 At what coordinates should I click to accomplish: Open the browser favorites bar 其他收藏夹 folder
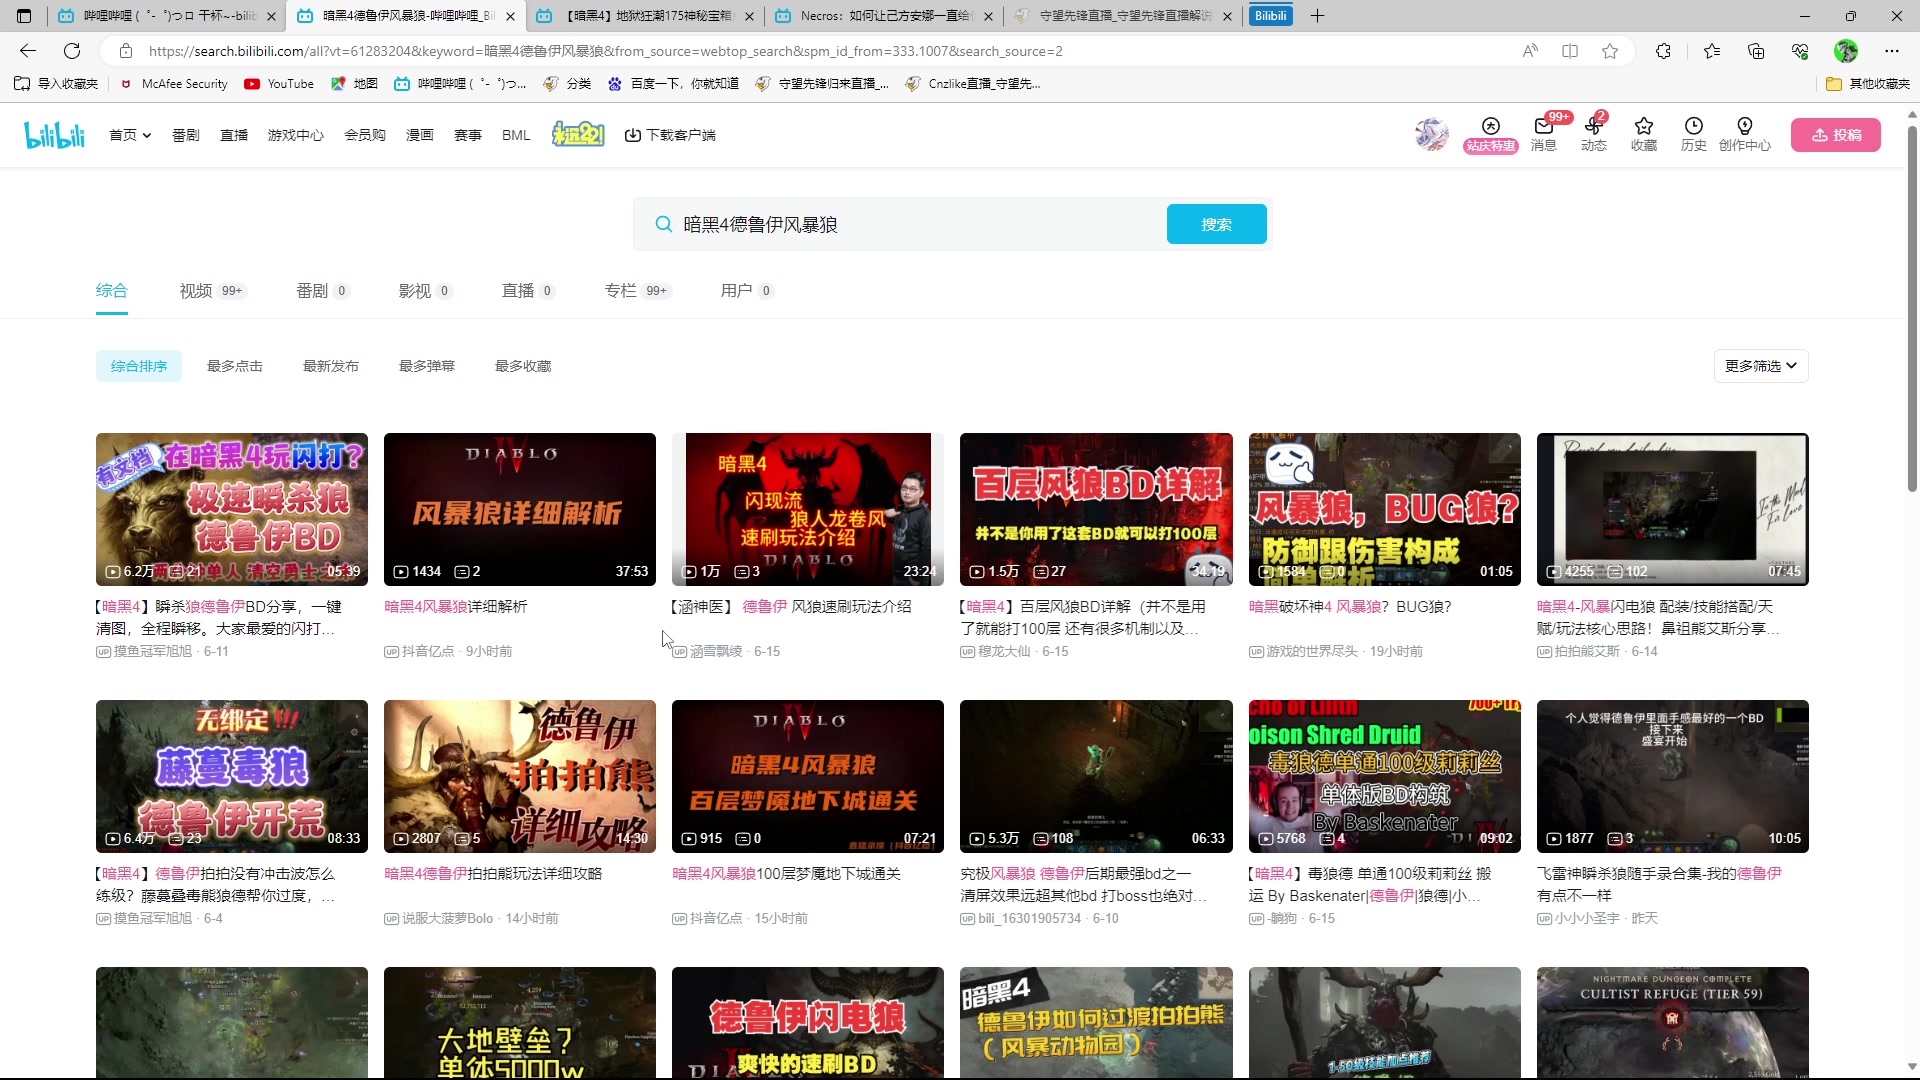click(x=1868, y=84)
